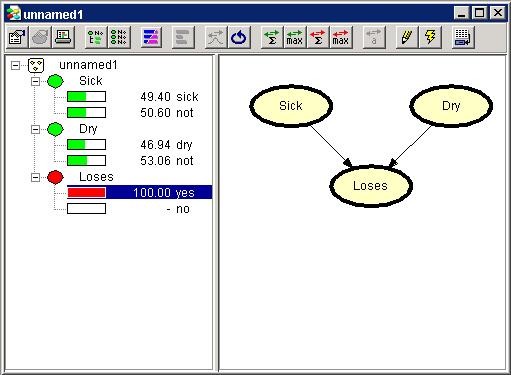Click the red node icon beside Loses

(x=55, y=177)
